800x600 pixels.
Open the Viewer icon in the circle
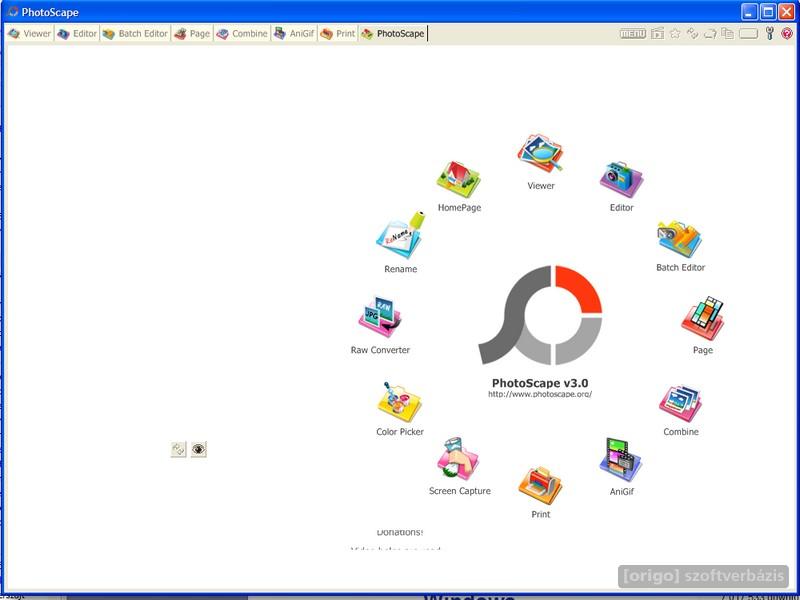click(540, 154)
